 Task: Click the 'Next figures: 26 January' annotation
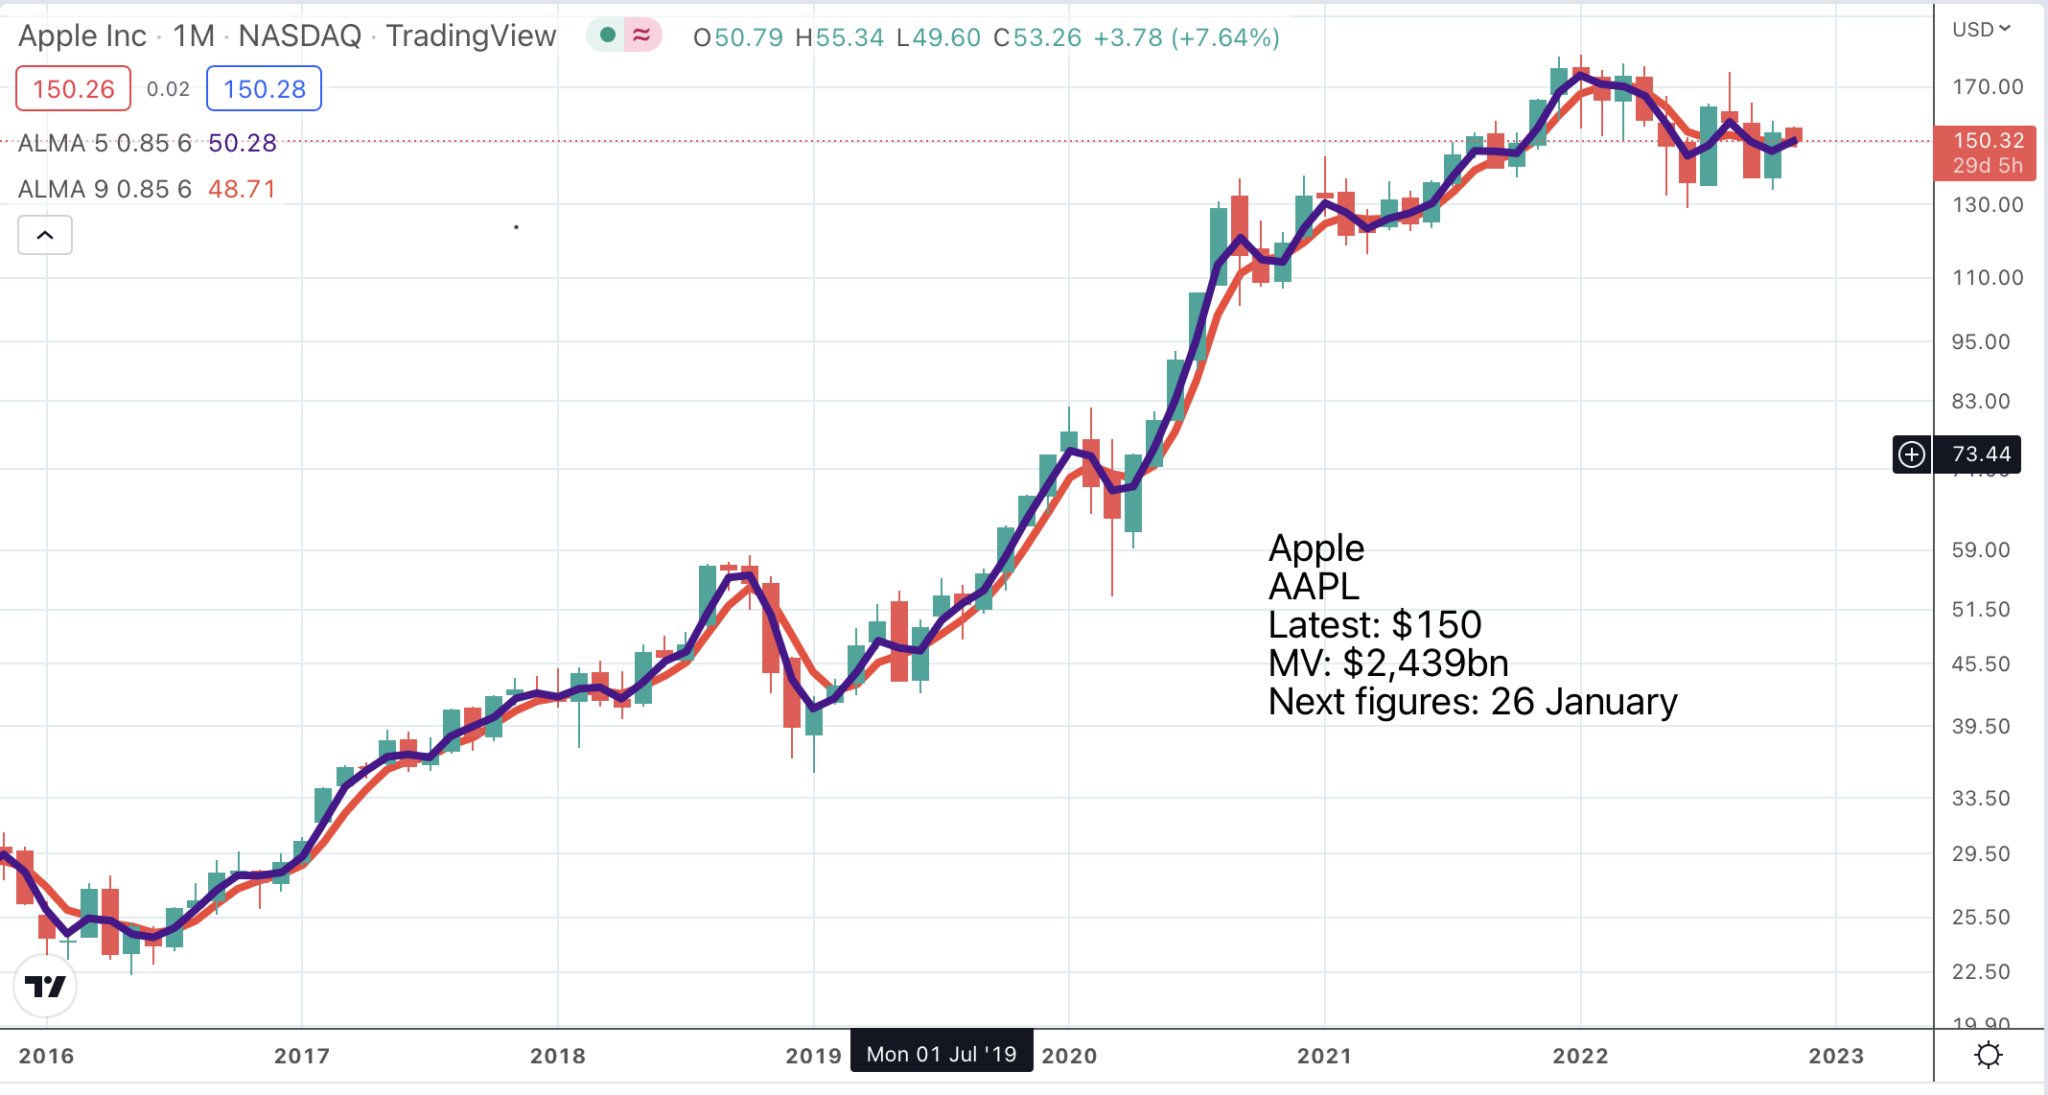pos(1472,702)
